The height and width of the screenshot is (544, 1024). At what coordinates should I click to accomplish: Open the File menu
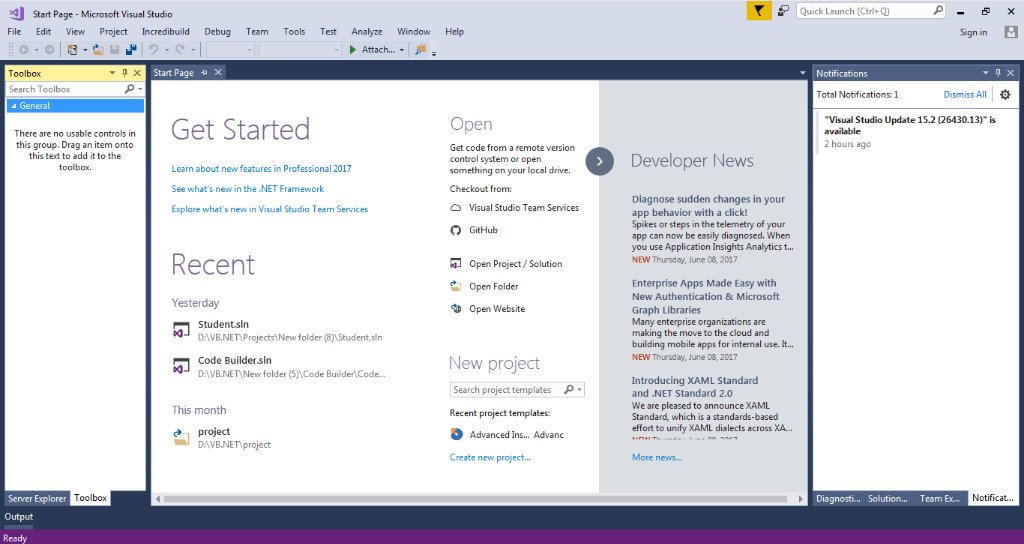tap(14, 31)
